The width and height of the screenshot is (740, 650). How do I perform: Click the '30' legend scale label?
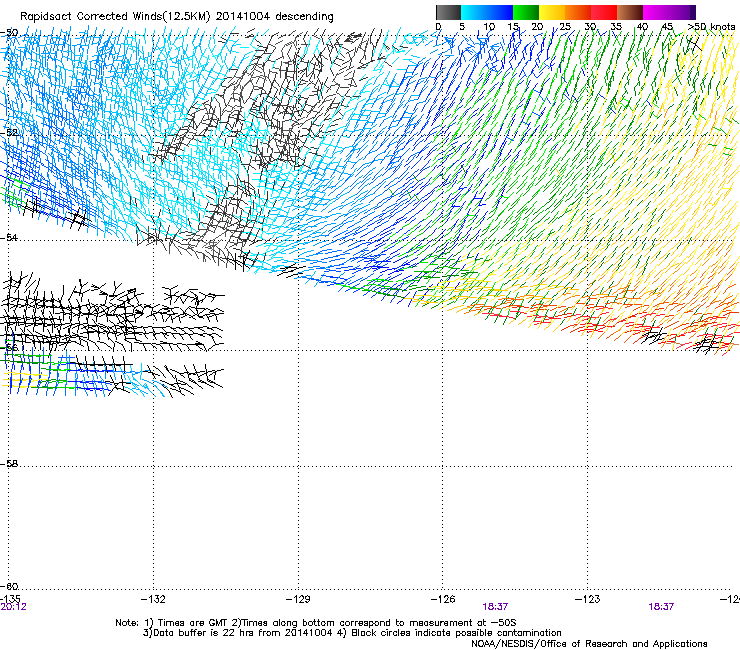[x=590, y=27]
